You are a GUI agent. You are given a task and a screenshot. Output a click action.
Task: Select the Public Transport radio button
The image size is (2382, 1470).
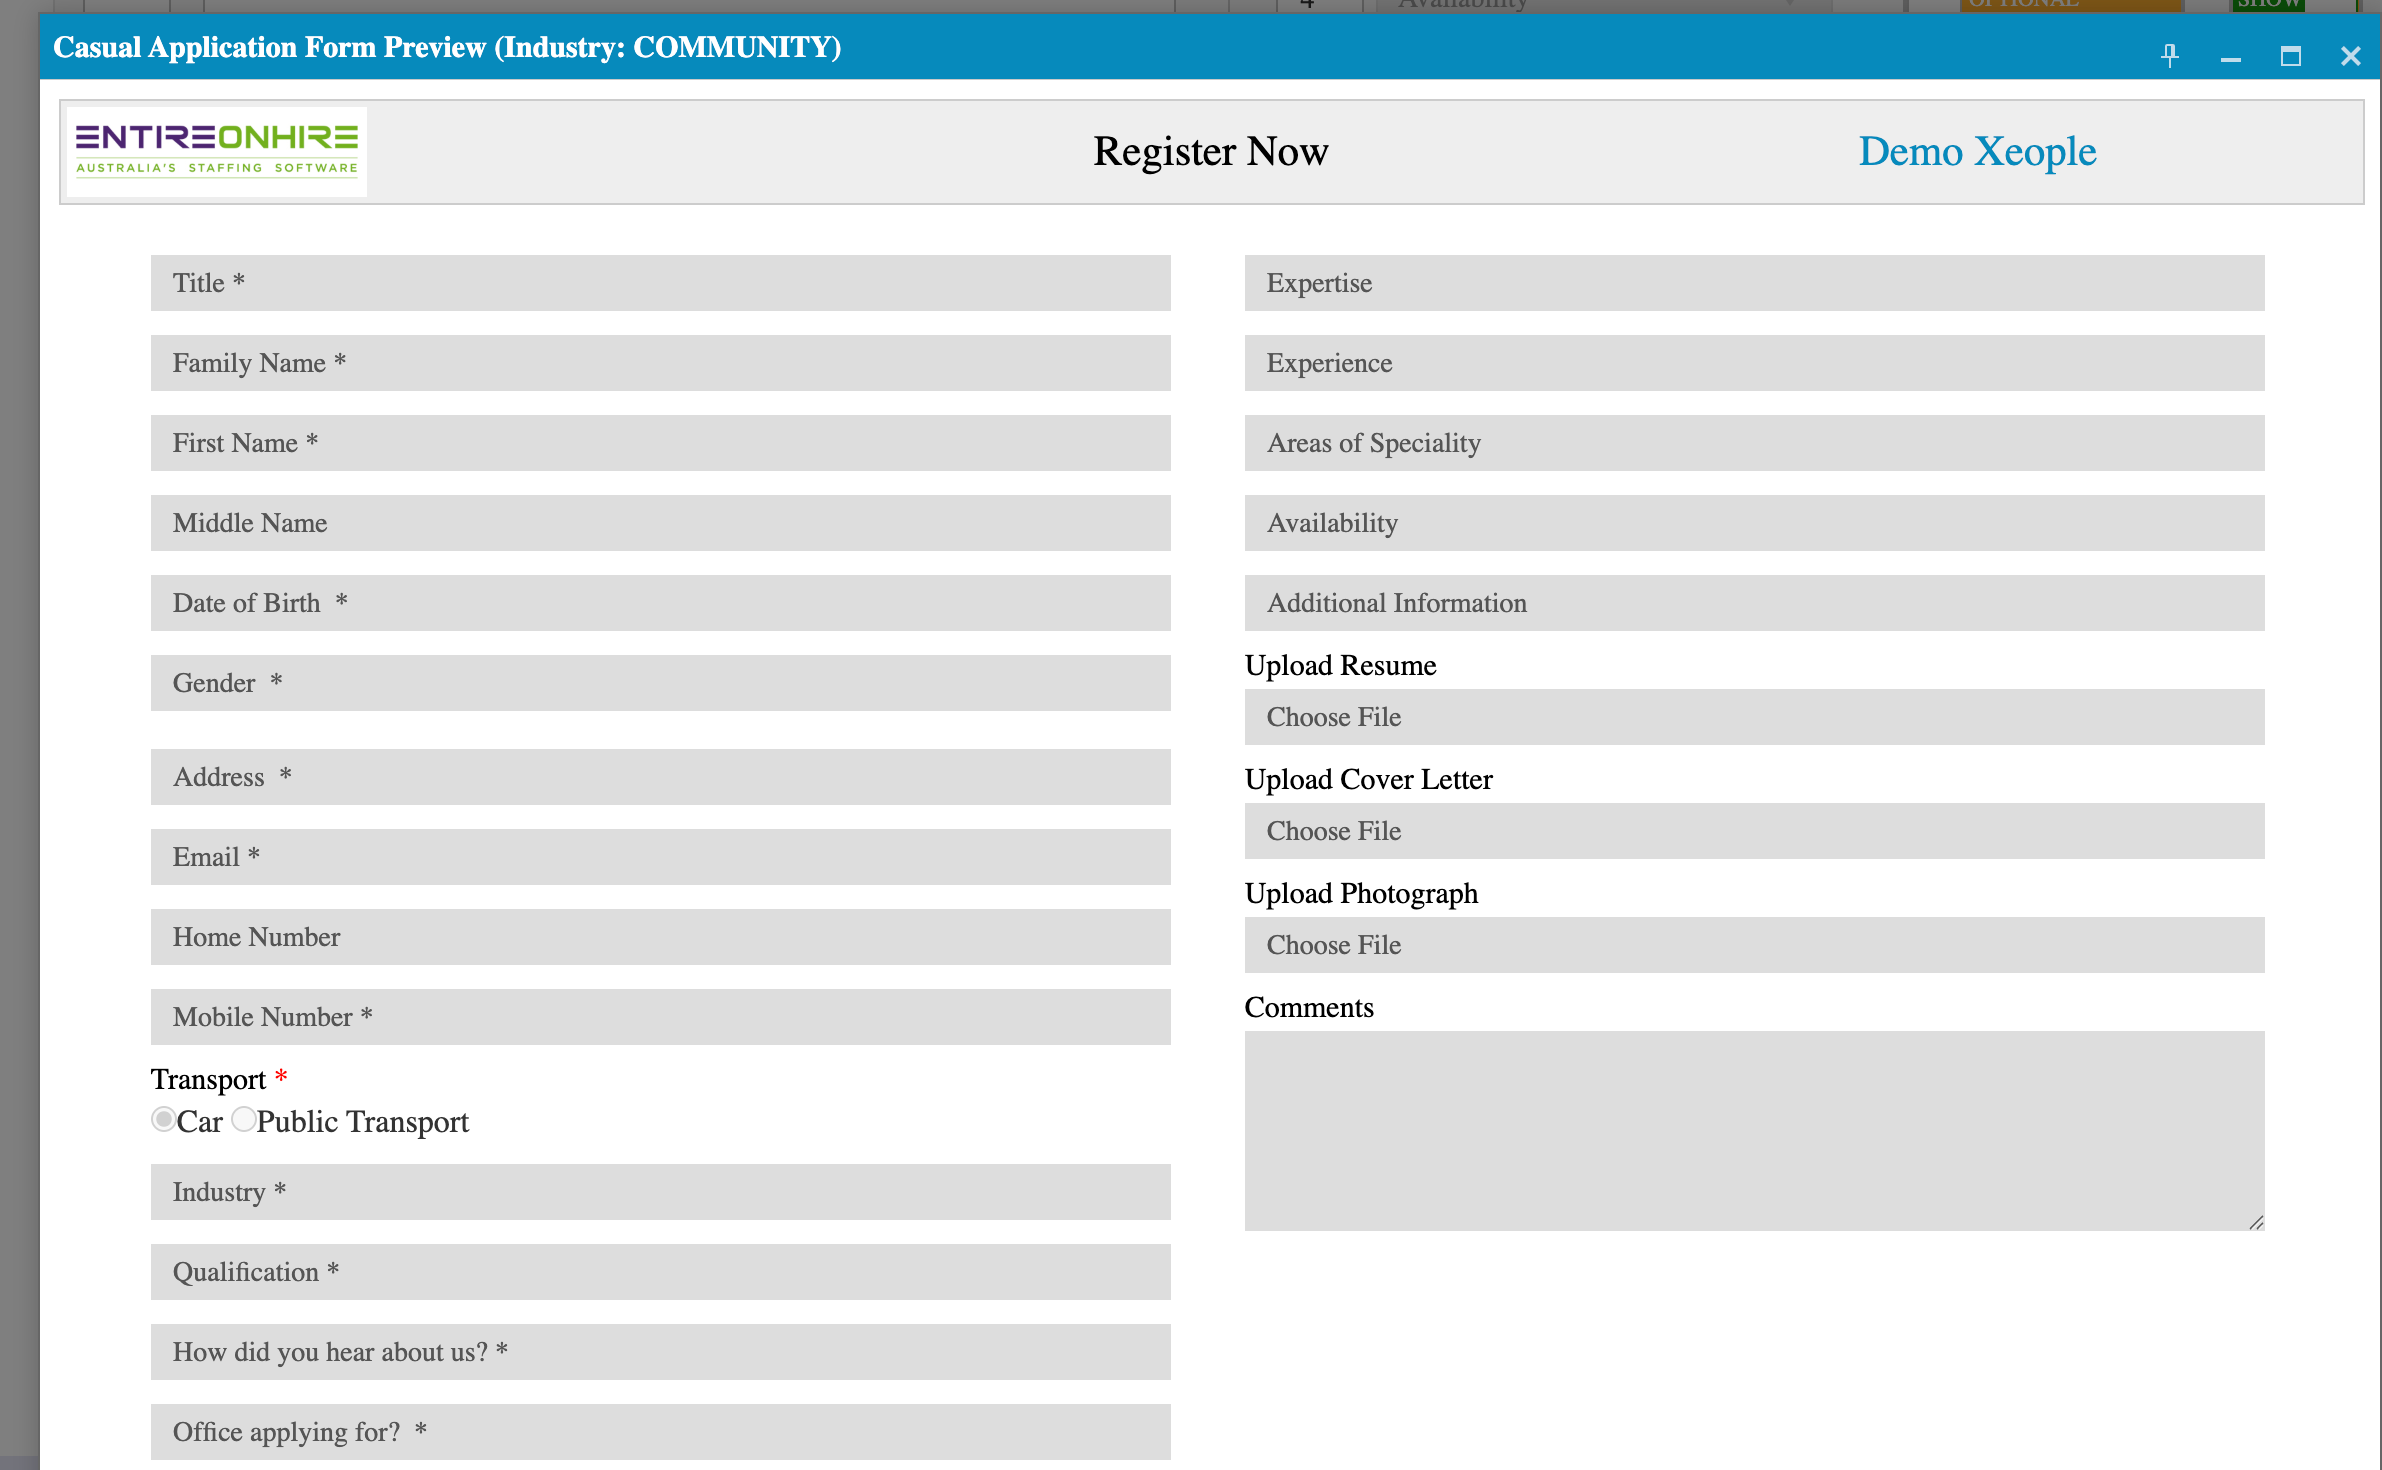pos(243,1119)
